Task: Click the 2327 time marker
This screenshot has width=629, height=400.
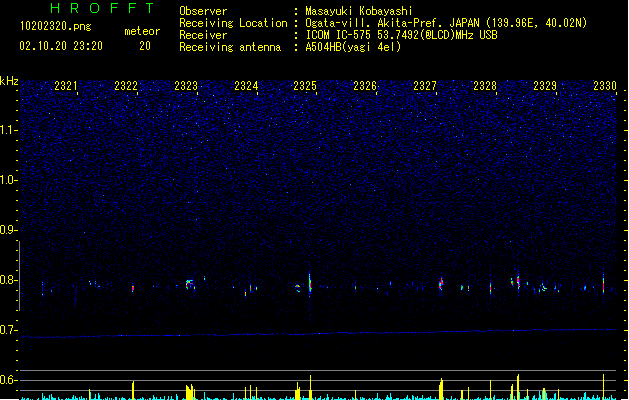Action: [425, 86]
